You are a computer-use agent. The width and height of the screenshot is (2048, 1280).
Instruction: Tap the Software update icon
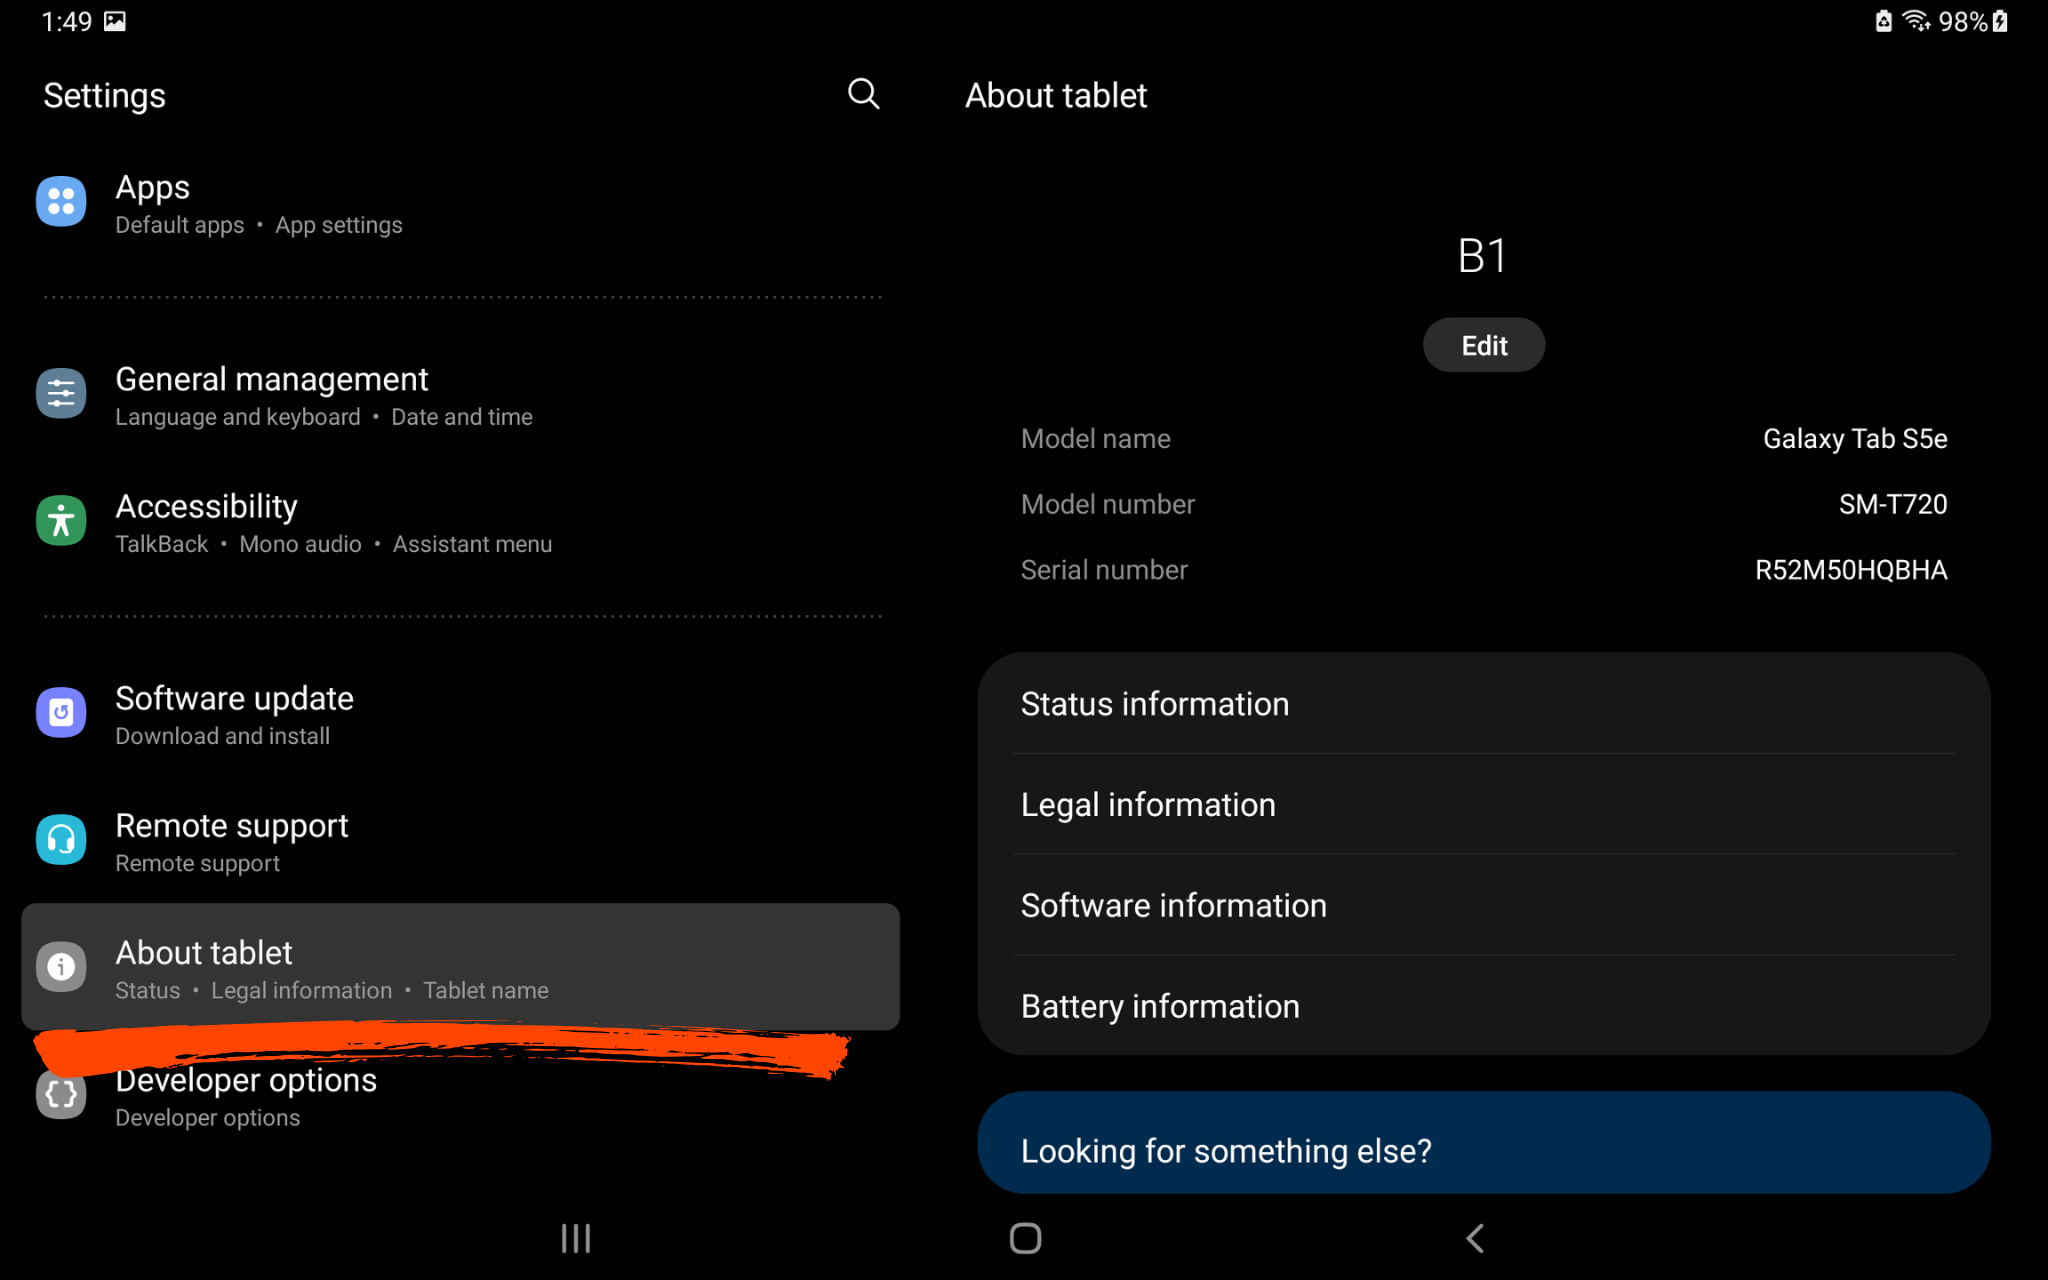pyautogui.click(x=61, y=713)
